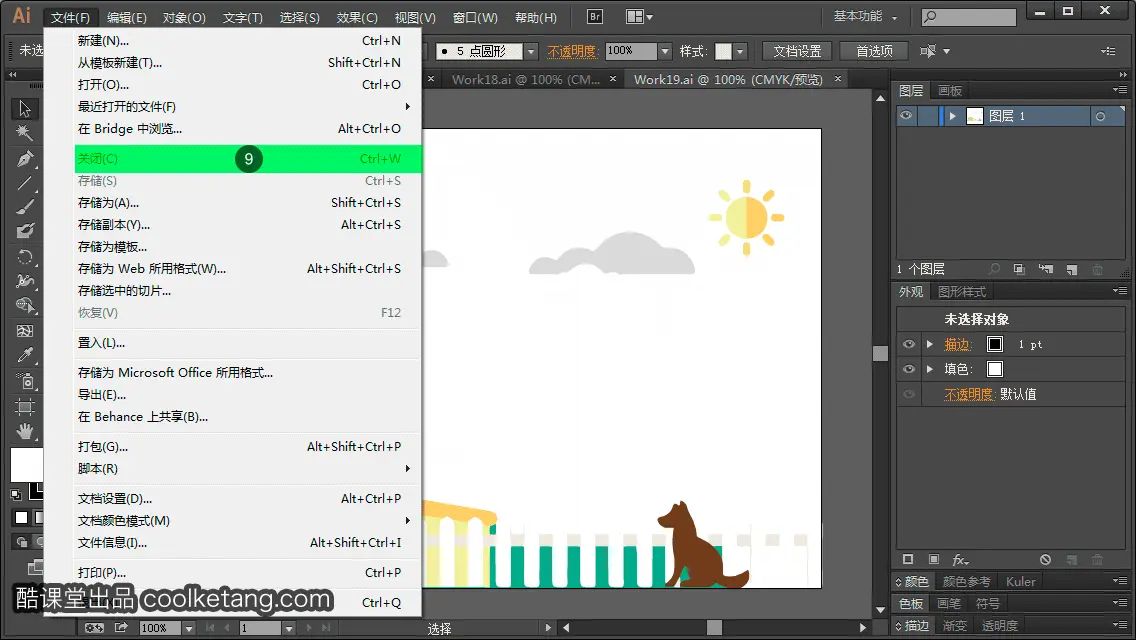Viewport: 1136px width, 640px height.
Task: Select the Line Segment tool
Action: click(x=25, y=183)
